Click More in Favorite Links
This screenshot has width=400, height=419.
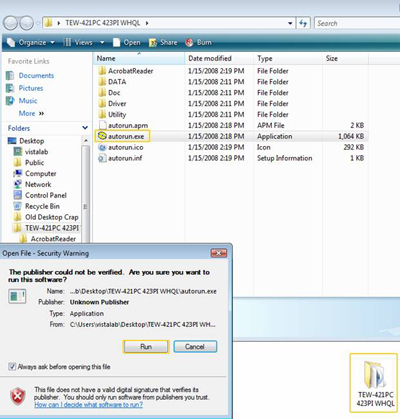(x=31, y=113)
